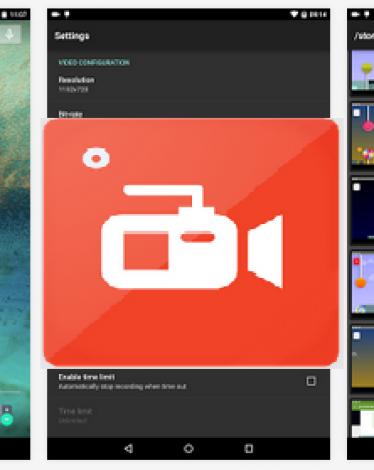Tap the microphone icon in left screenshot

click(x=10, y=34)
